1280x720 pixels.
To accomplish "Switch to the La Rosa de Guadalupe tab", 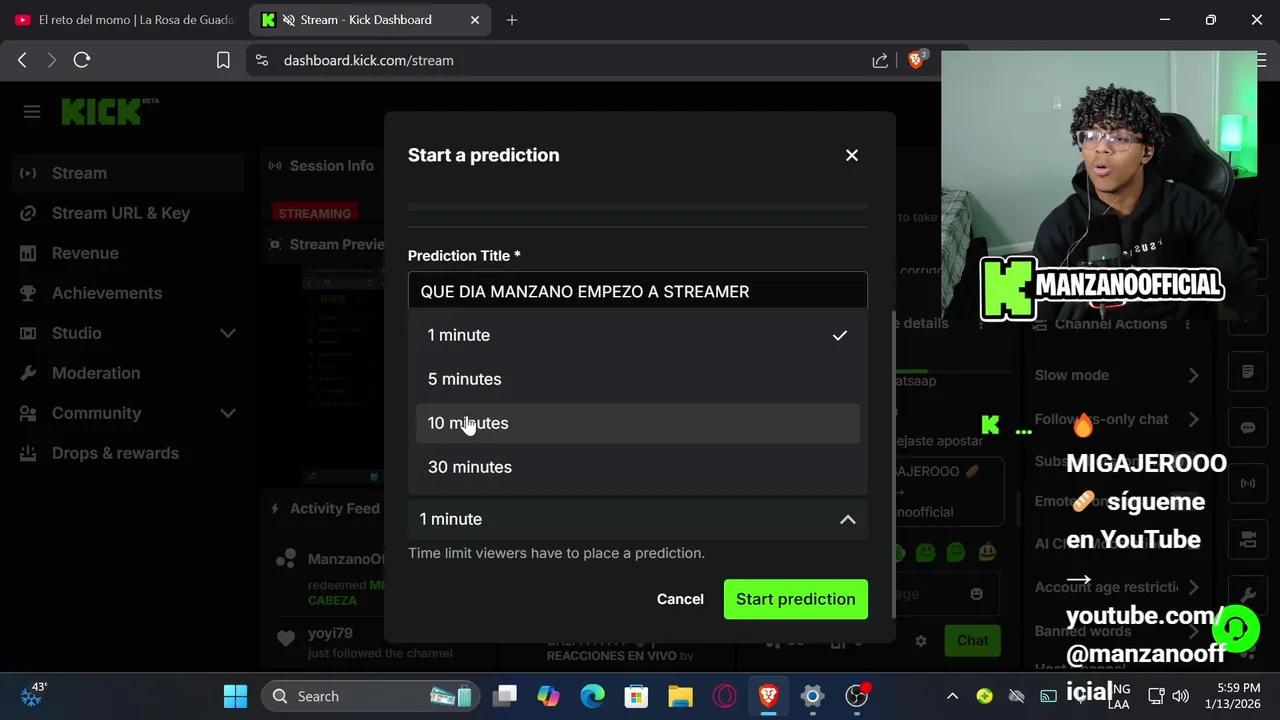I will point(124,20).
